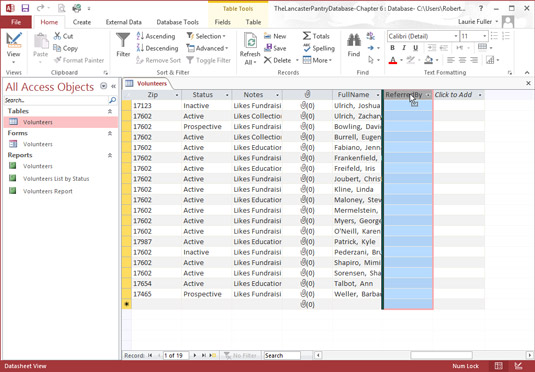
Task: Open the font size dropdown showing 11
Action: [x=484, y=36]
